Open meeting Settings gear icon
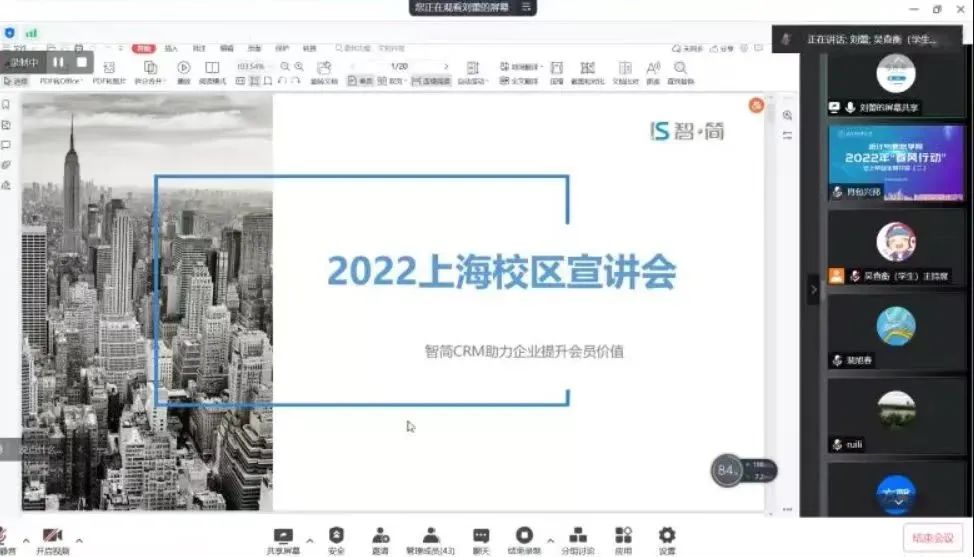Image resolution: width=974 pixels, height=557 pixels. click(x=667, y=538)
